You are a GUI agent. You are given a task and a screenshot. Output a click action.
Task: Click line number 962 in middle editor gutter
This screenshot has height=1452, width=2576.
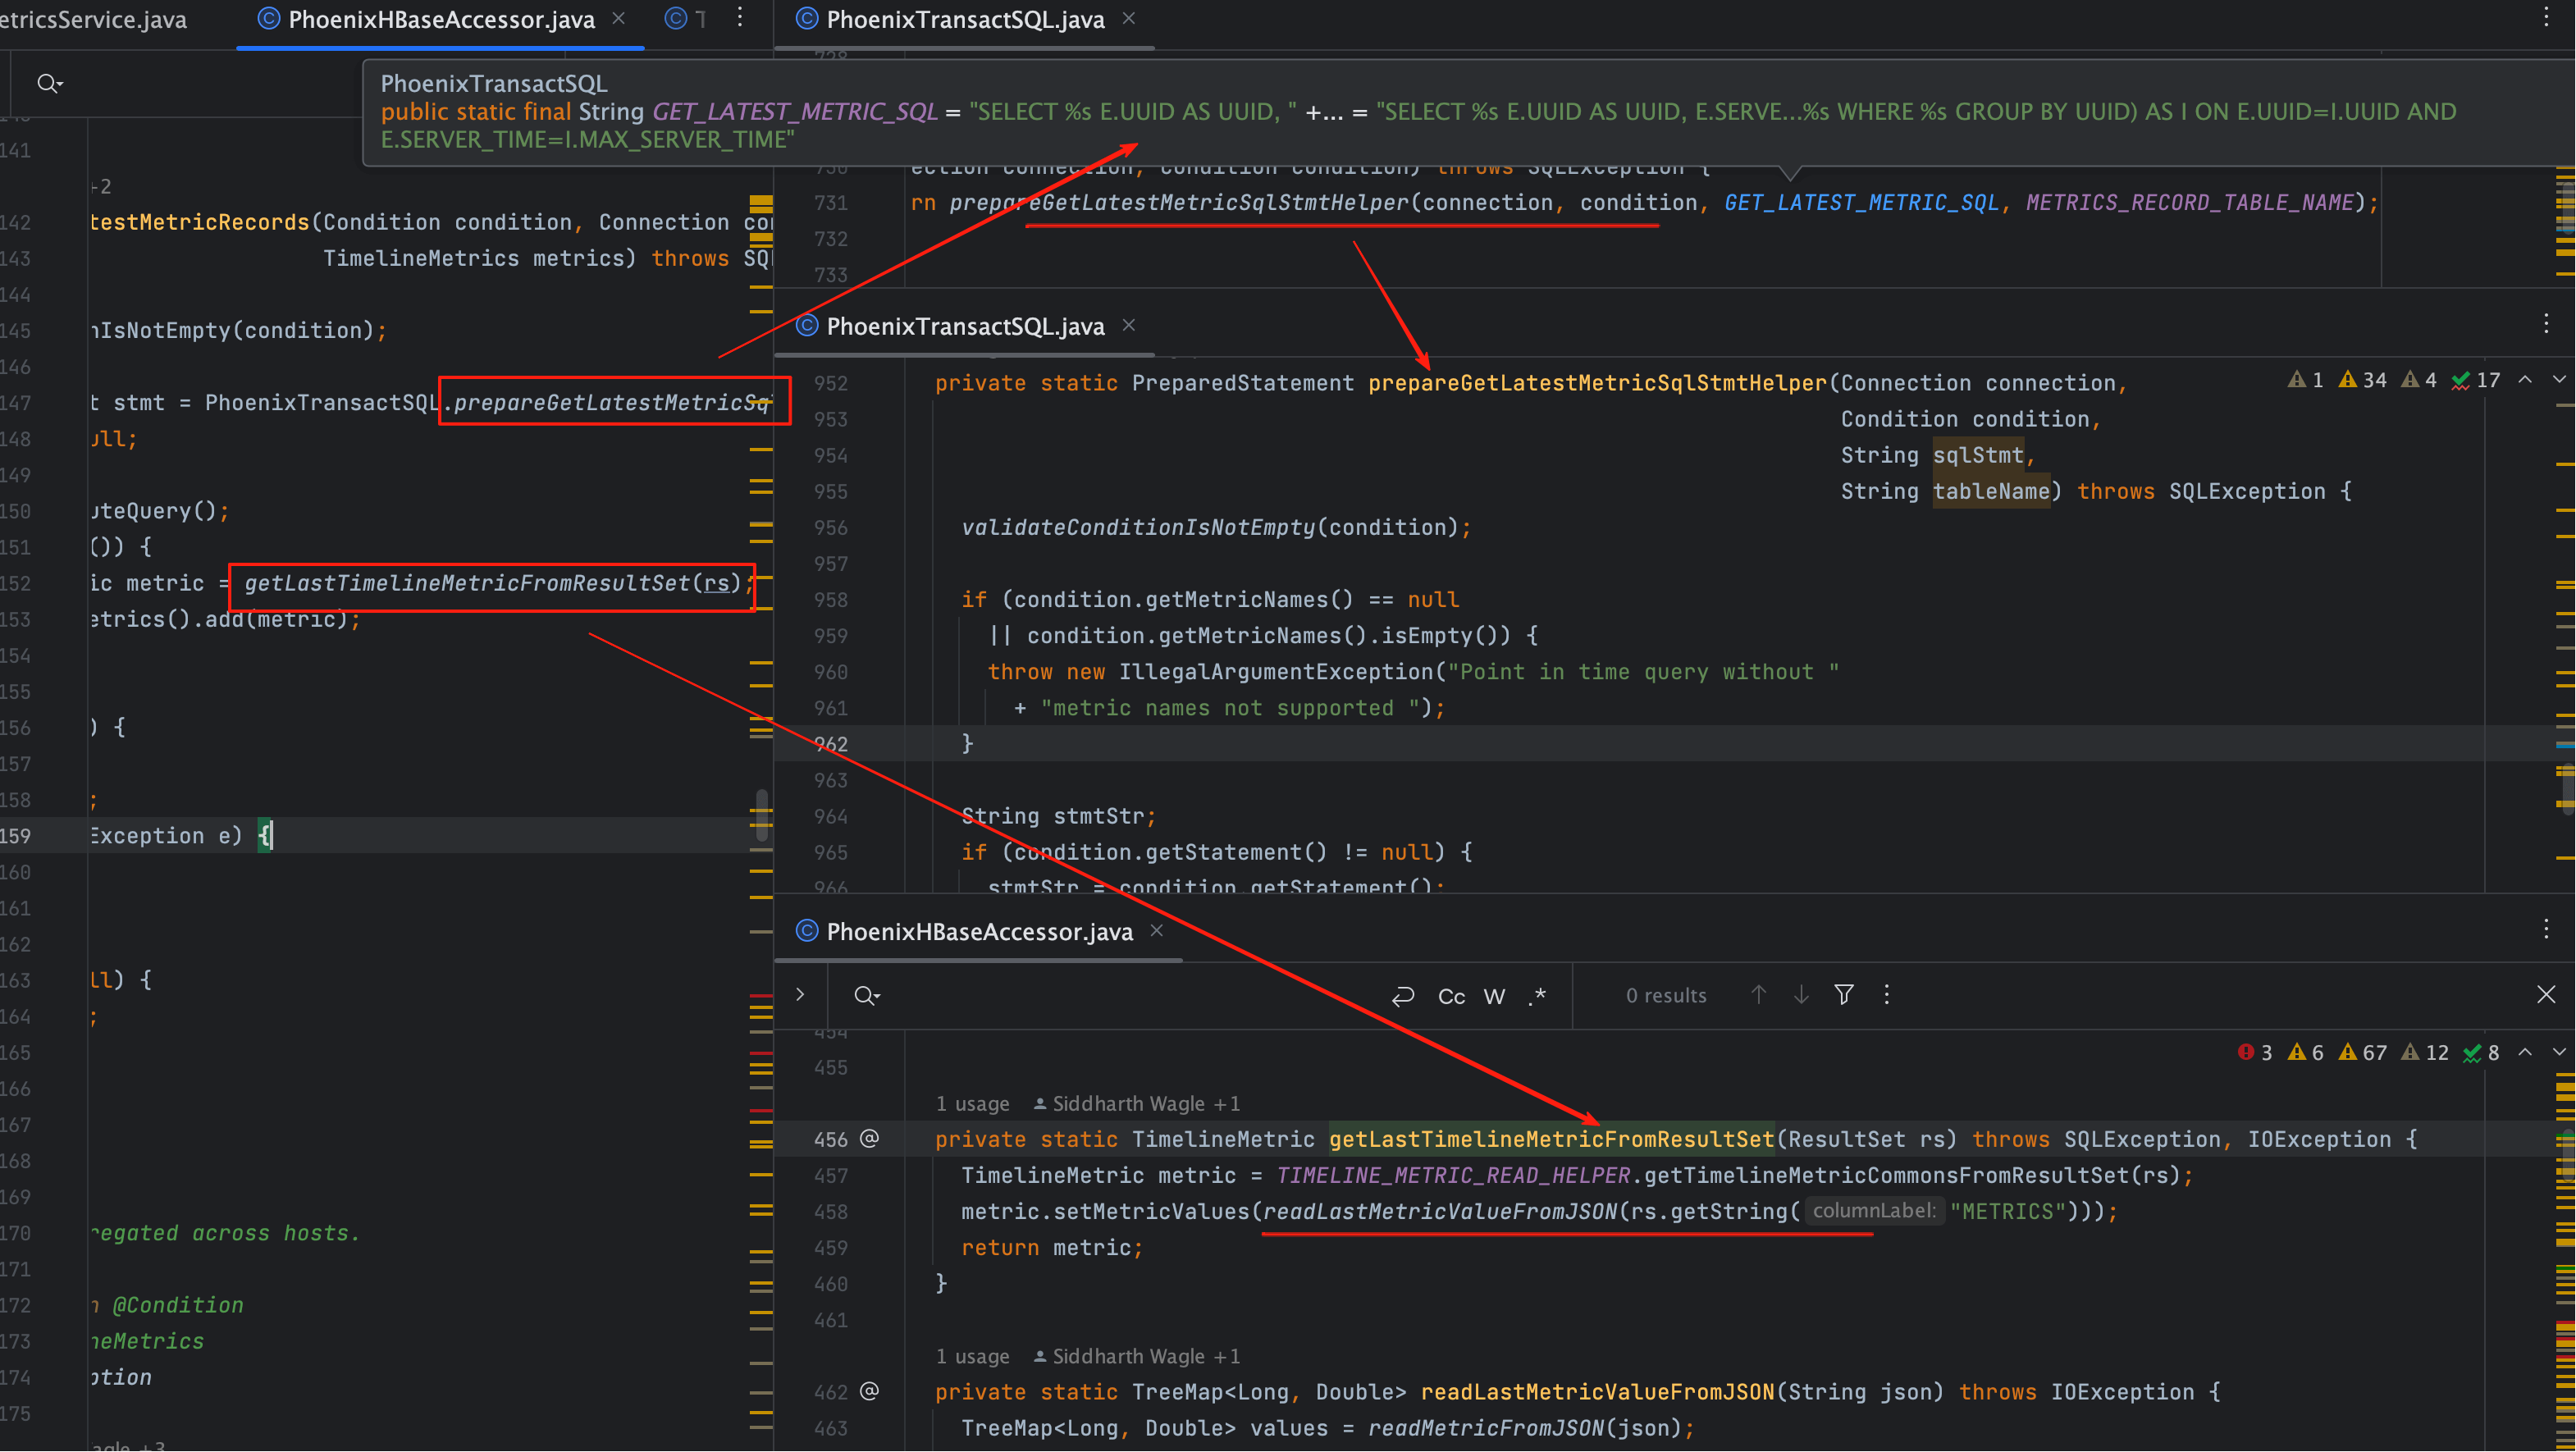[830, 745]
